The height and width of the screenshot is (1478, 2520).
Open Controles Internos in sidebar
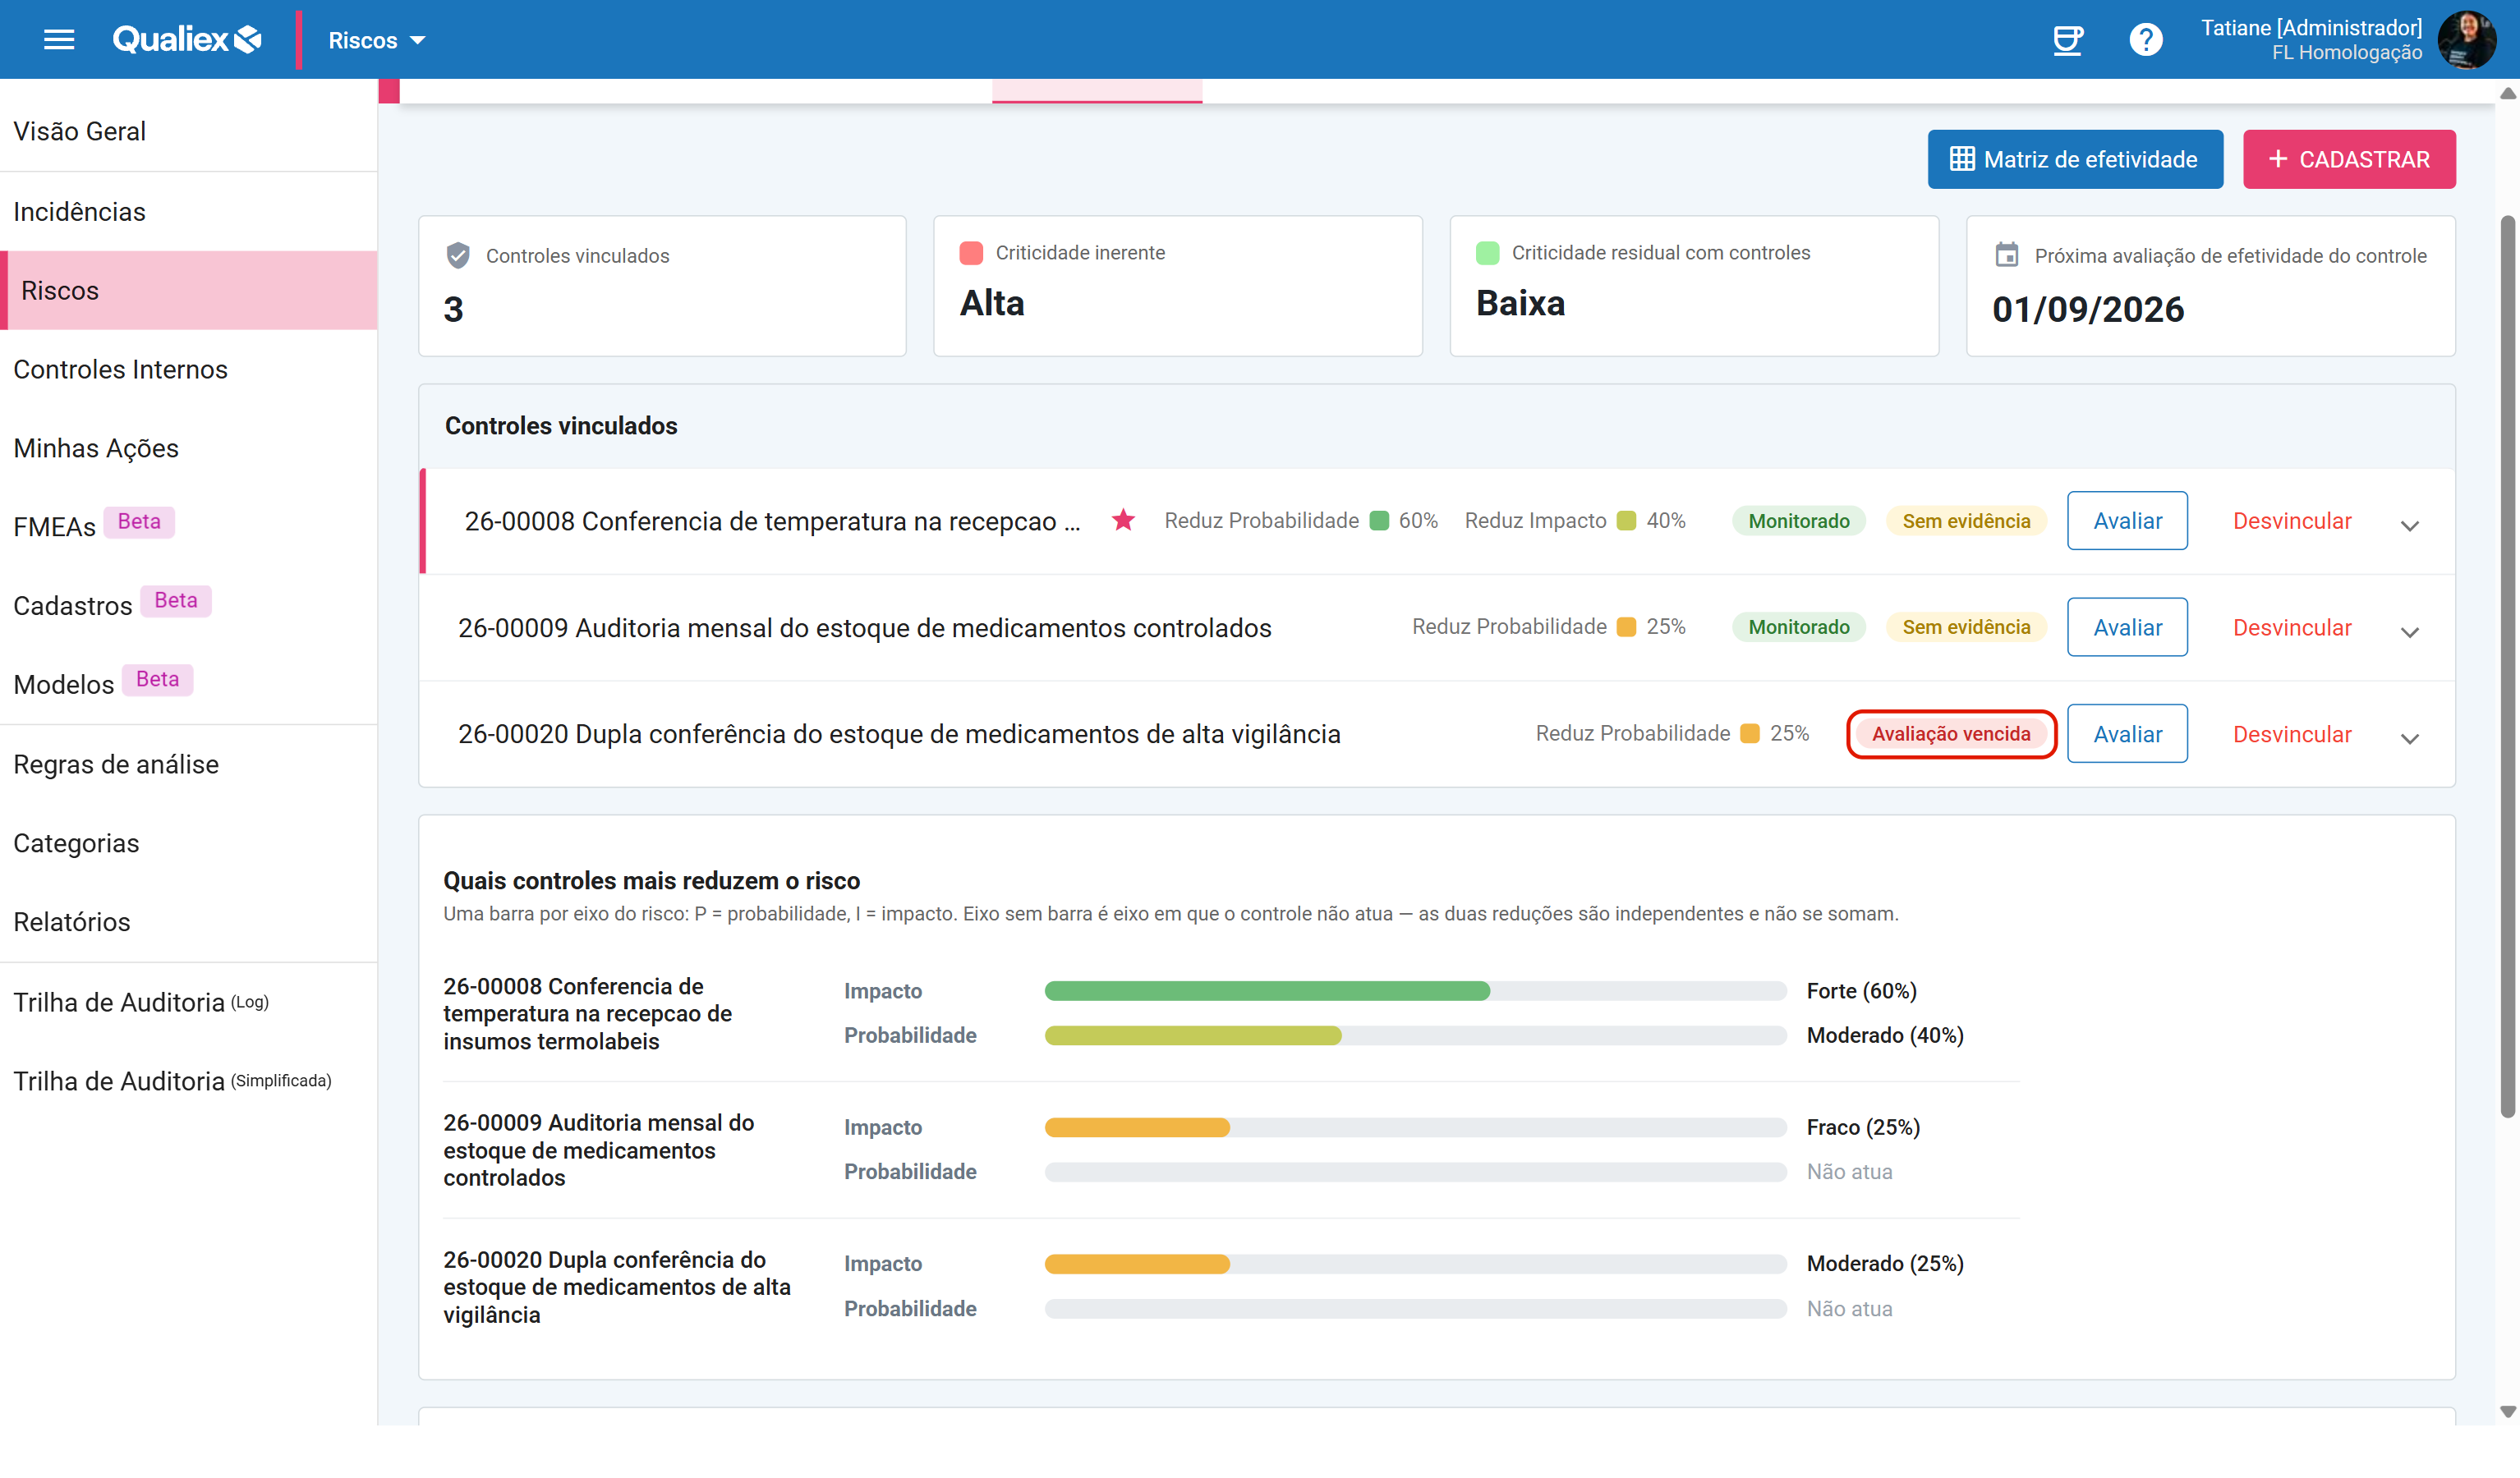pos(189,369)
